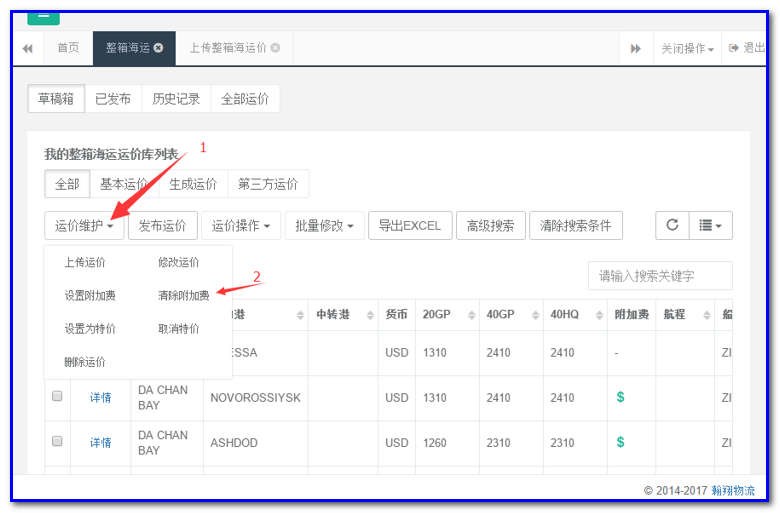Open the 关闭操作 dropdown
The height and width of the screenshot is (513, 780).
(687, 48)
